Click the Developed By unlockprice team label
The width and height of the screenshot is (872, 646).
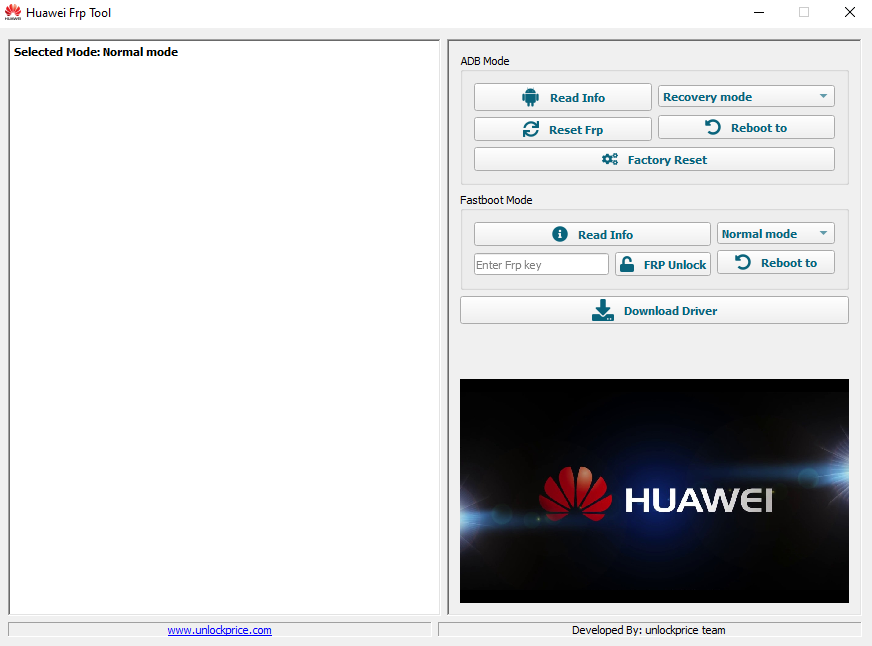click(648, 630)
